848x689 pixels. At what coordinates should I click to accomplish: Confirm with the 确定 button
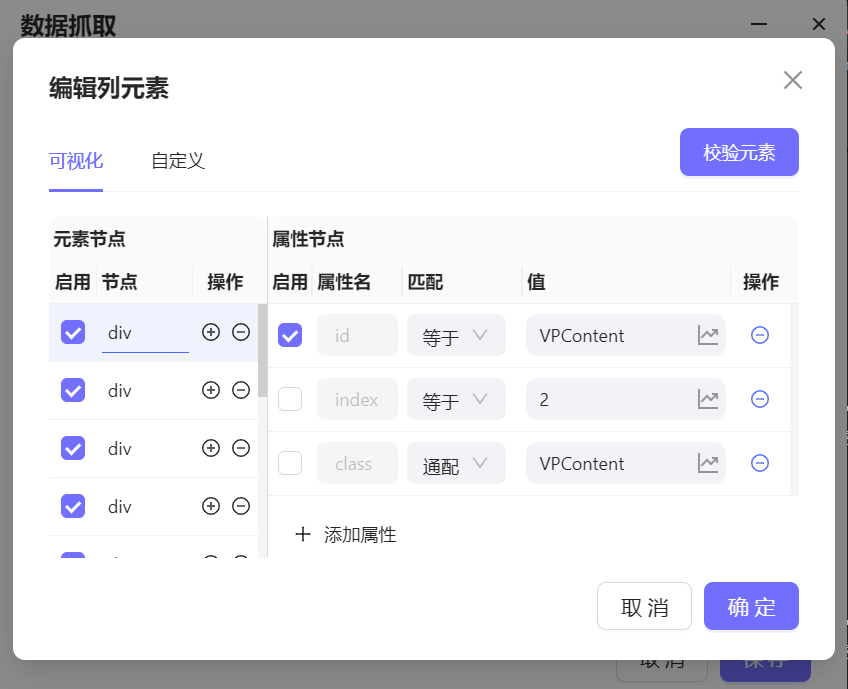pyautogui.click(x=751, y=607)
